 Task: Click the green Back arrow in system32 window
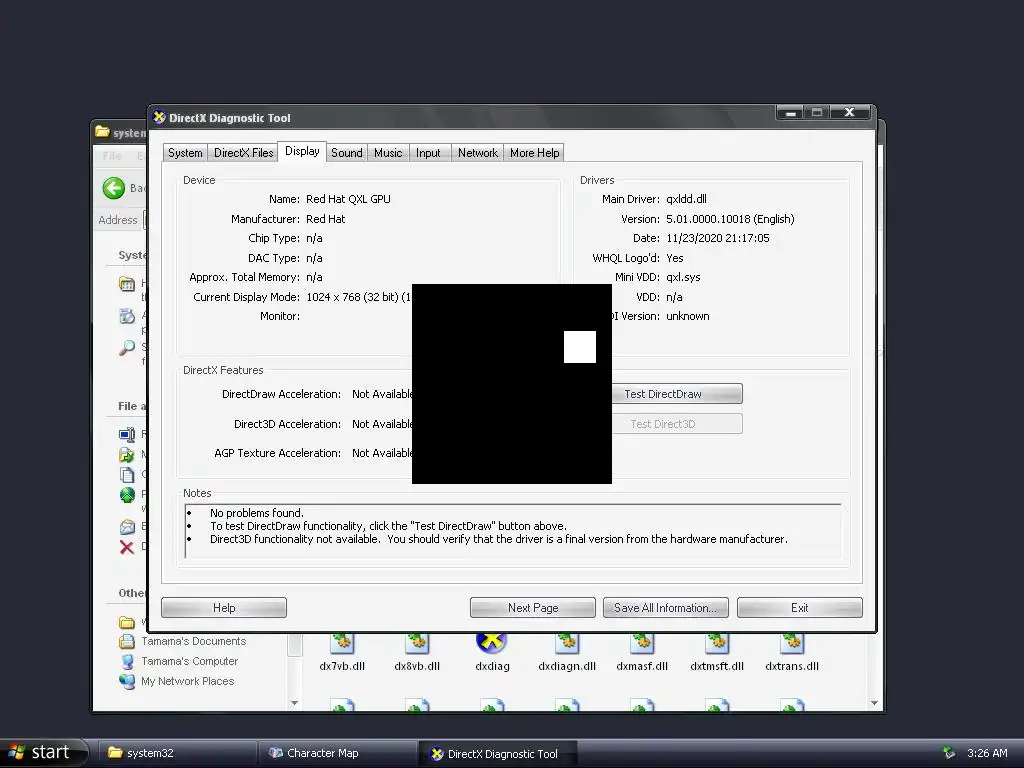click(x=114, y=189)
